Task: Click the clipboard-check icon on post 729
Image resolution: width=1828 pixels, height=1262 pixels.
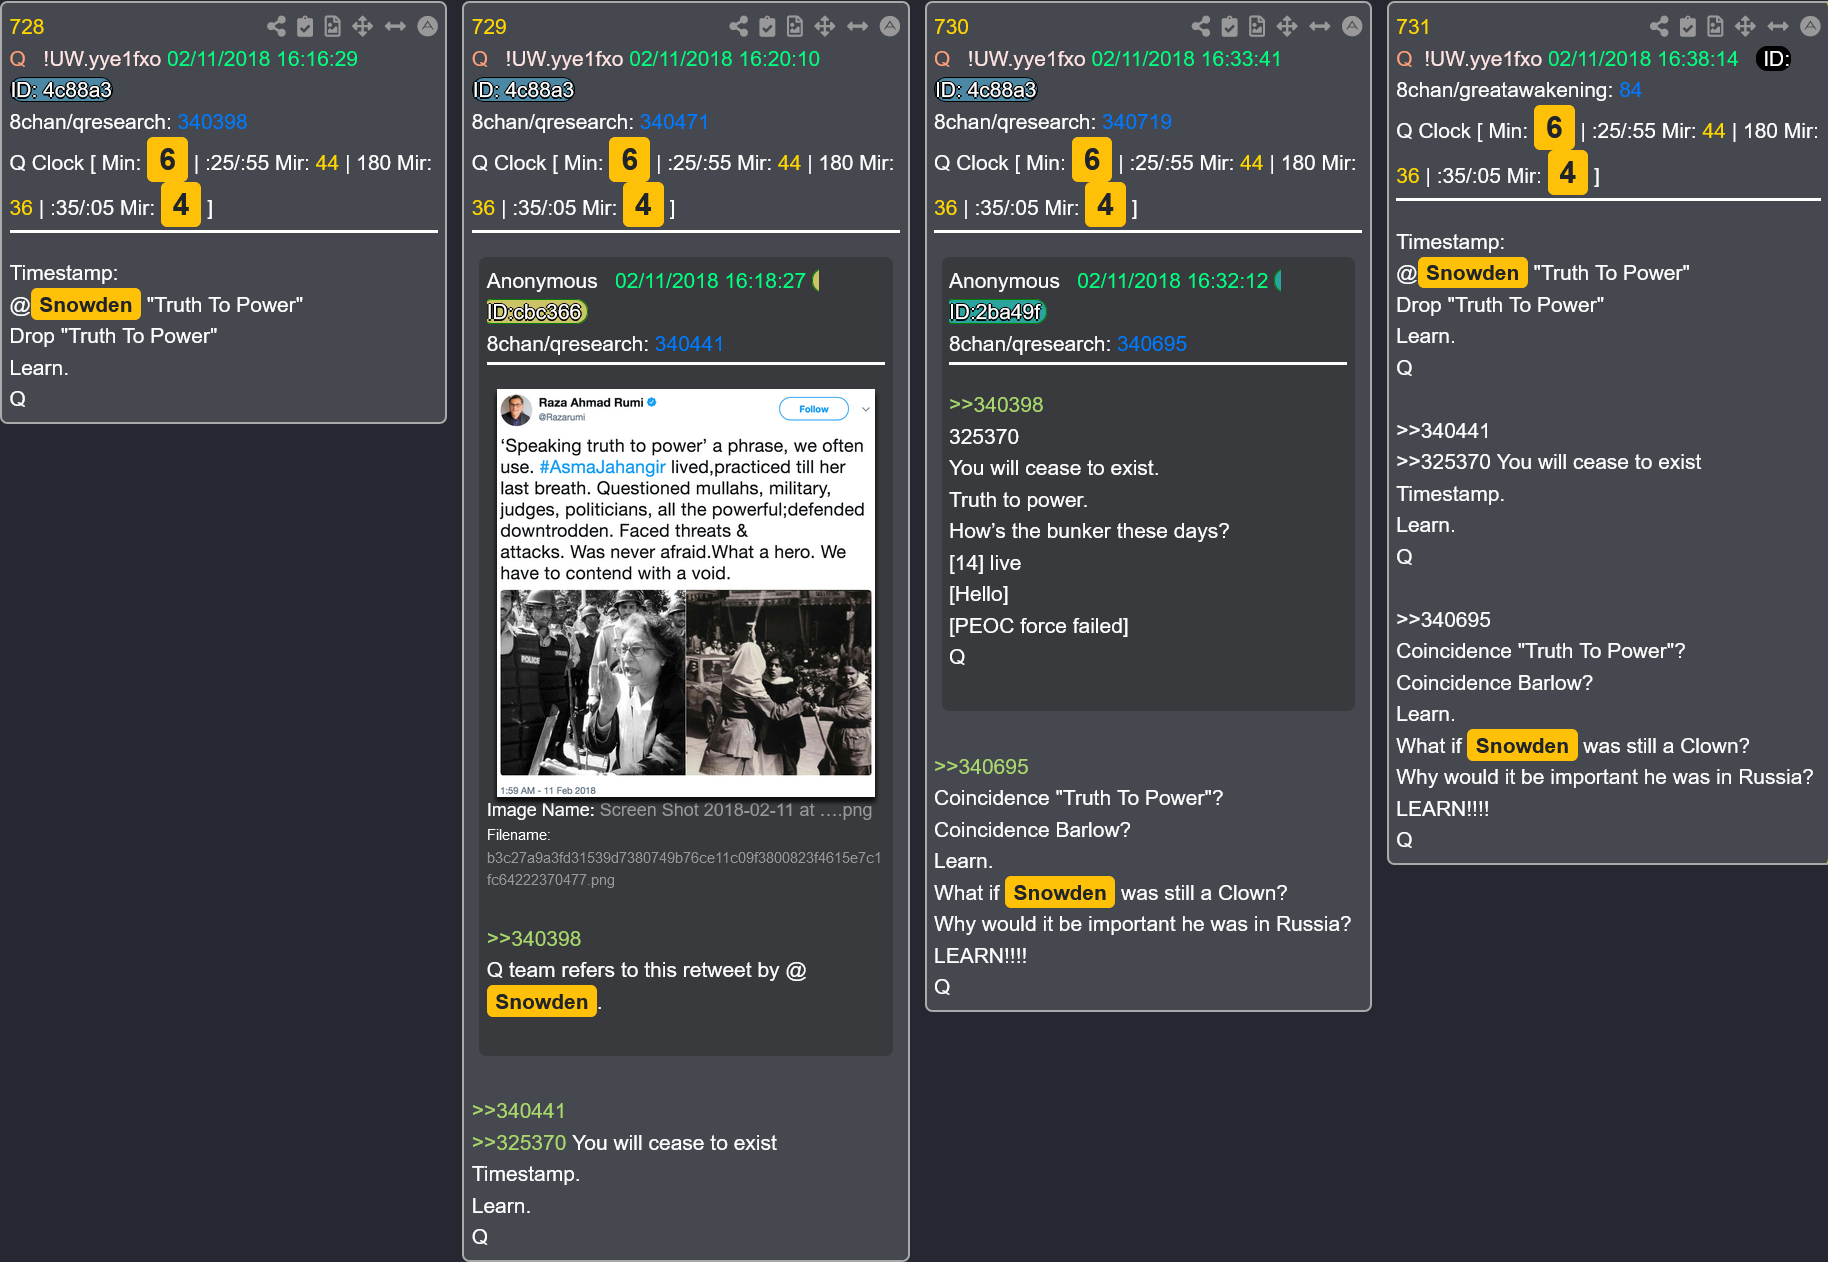Action: [767, 27]
